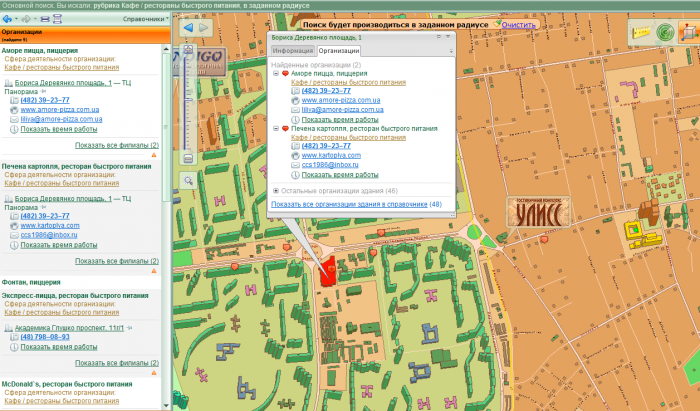Open Показать все организации здания в справочнике

pyautogui.click(x=349, y=204)
